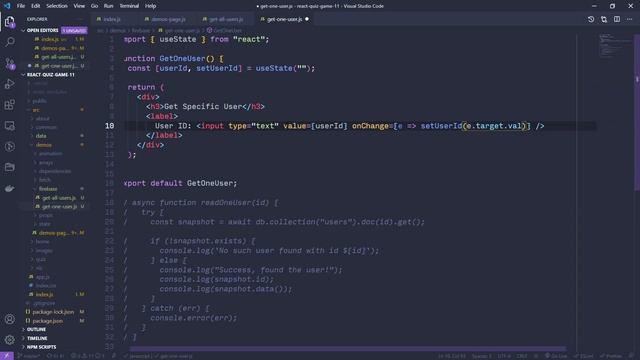
Task: Click the vertical scrollbar of the editor
Action: coord(637,112)
